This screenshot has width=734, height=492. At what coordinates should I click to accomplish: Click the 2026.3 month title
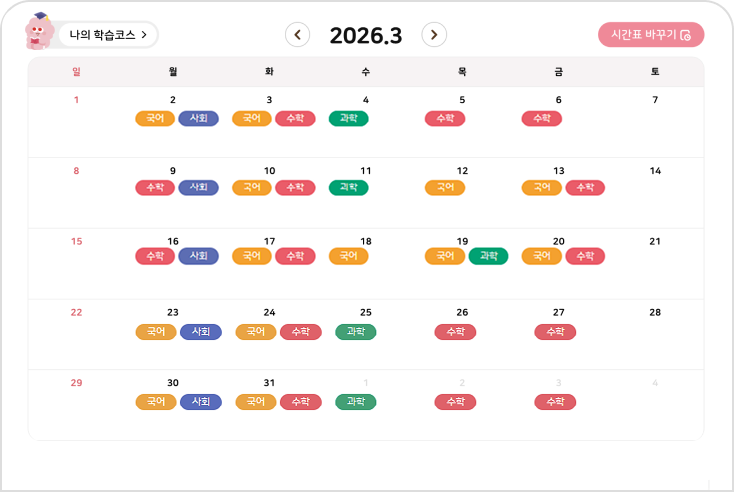tap(366, 36)
